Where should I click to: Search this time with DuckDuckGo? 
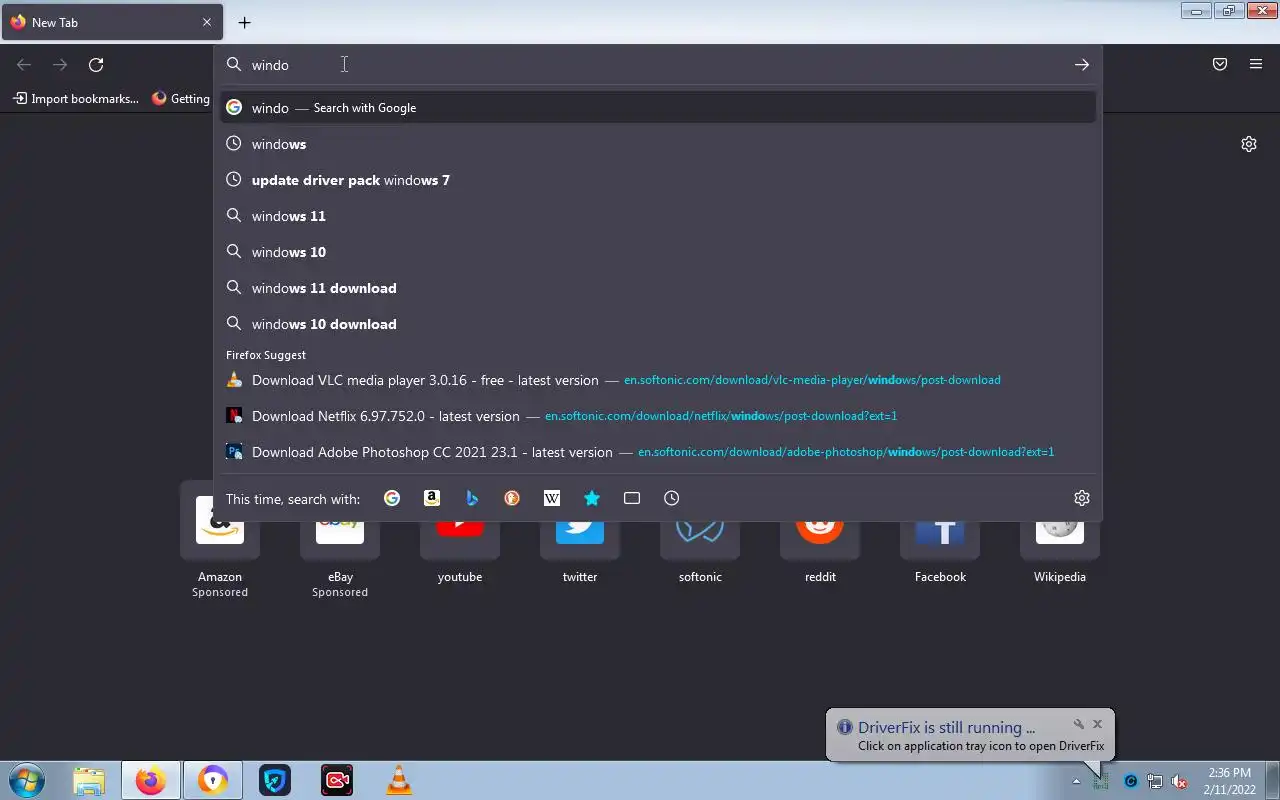512,498
